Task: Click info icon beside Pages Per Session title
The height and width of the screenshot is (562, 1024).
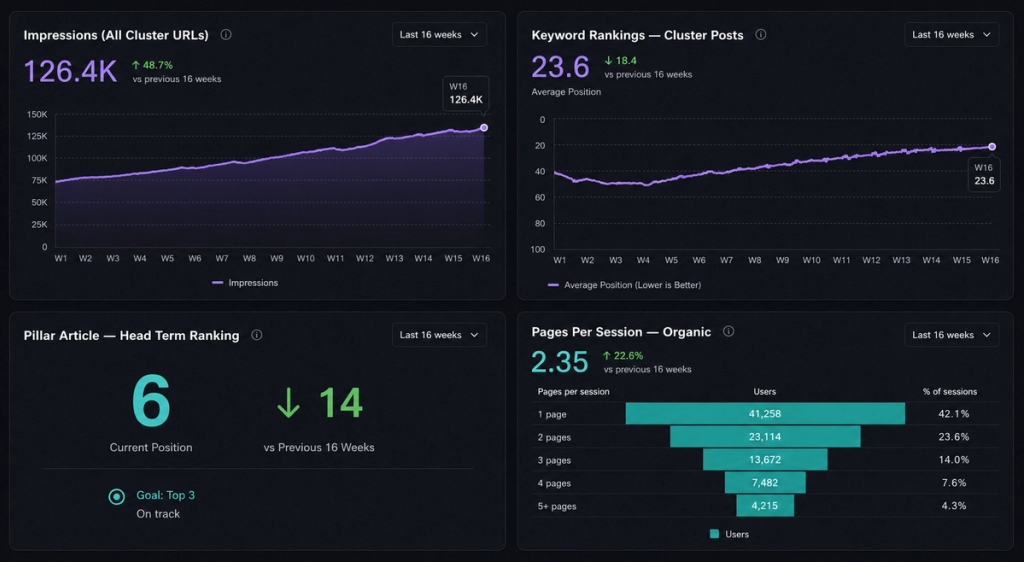Action: (x=728, y=332)
